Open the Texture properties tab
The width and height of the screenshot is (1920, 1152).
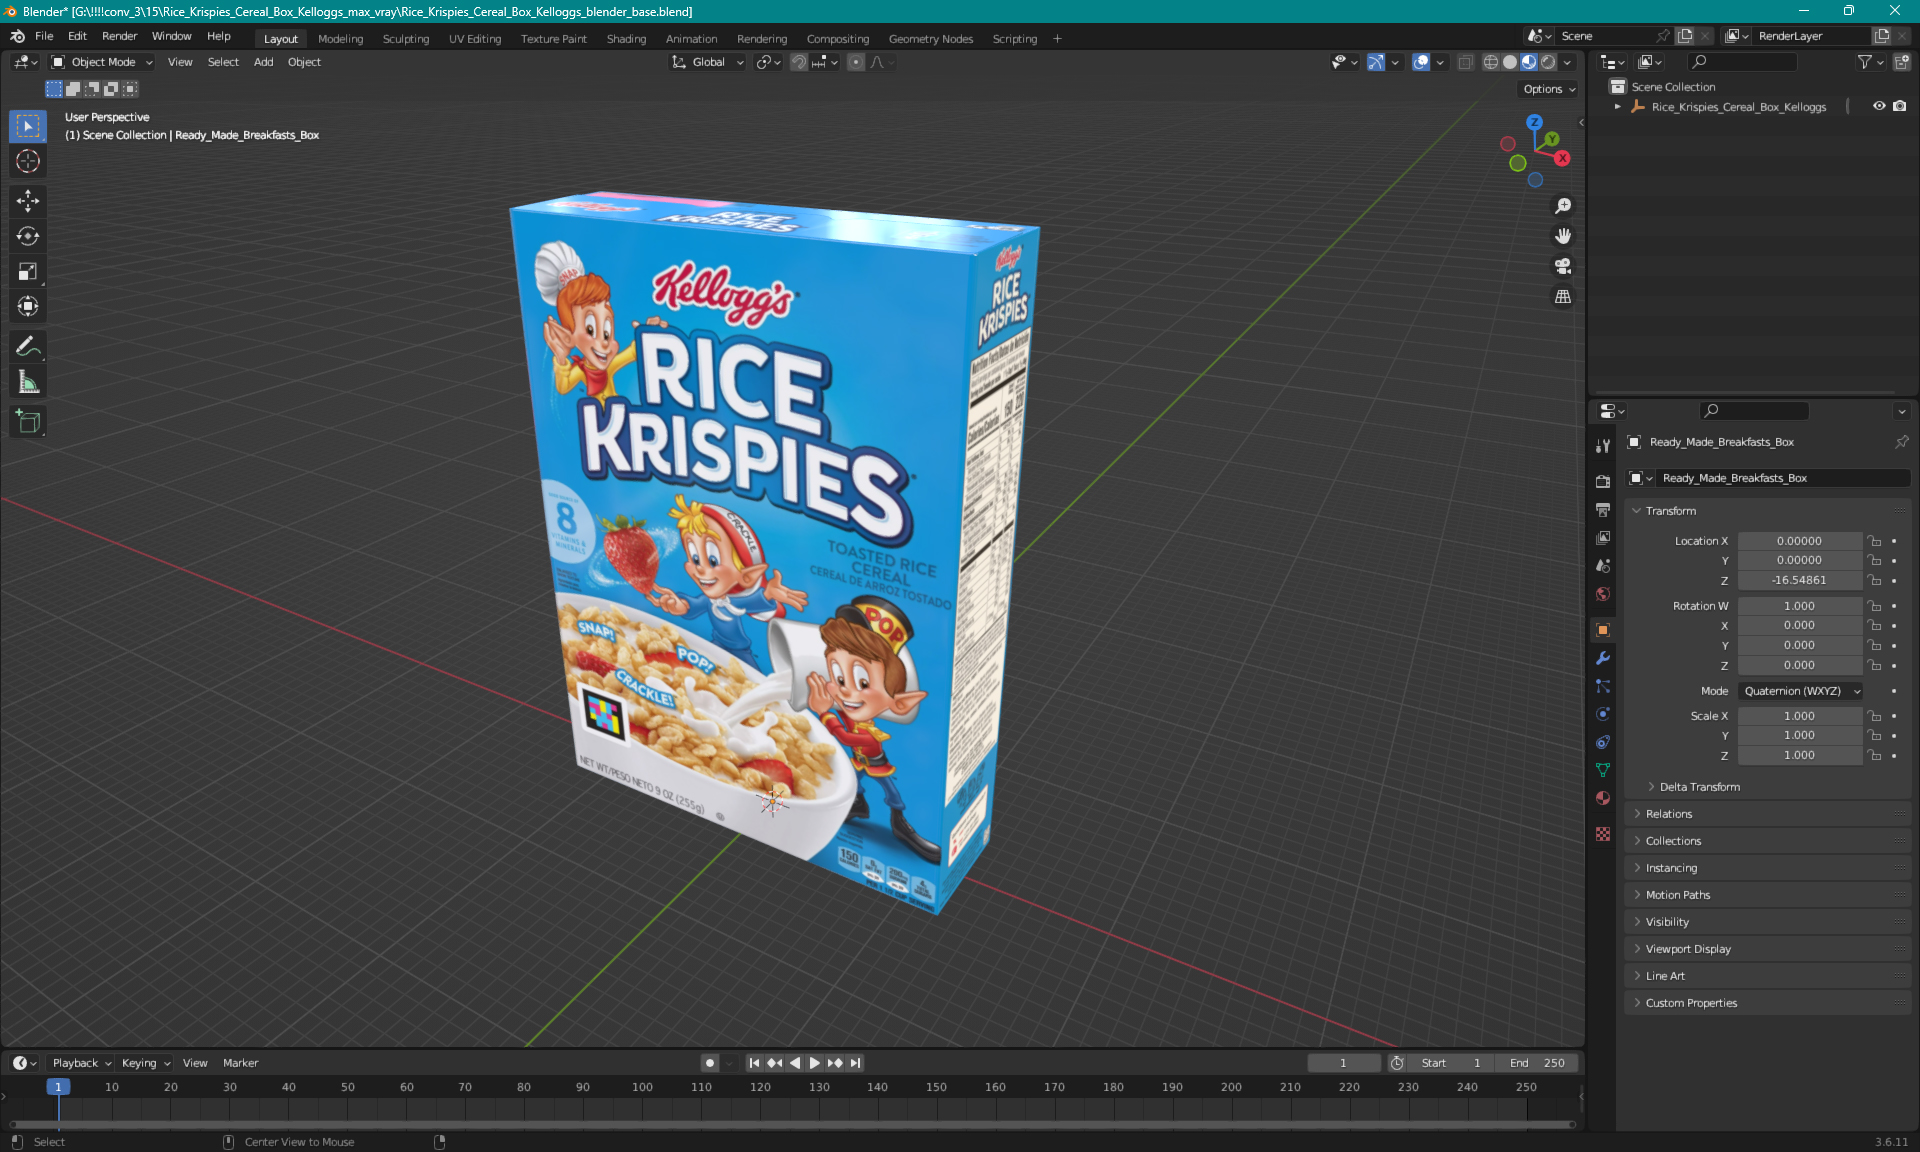(x=1603, y=834)
